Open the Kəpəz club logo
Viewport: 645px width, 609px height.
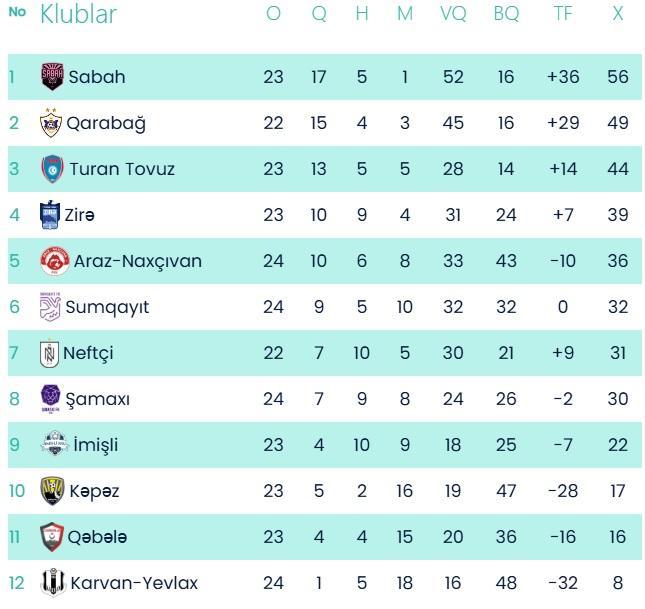pos(52,491)
